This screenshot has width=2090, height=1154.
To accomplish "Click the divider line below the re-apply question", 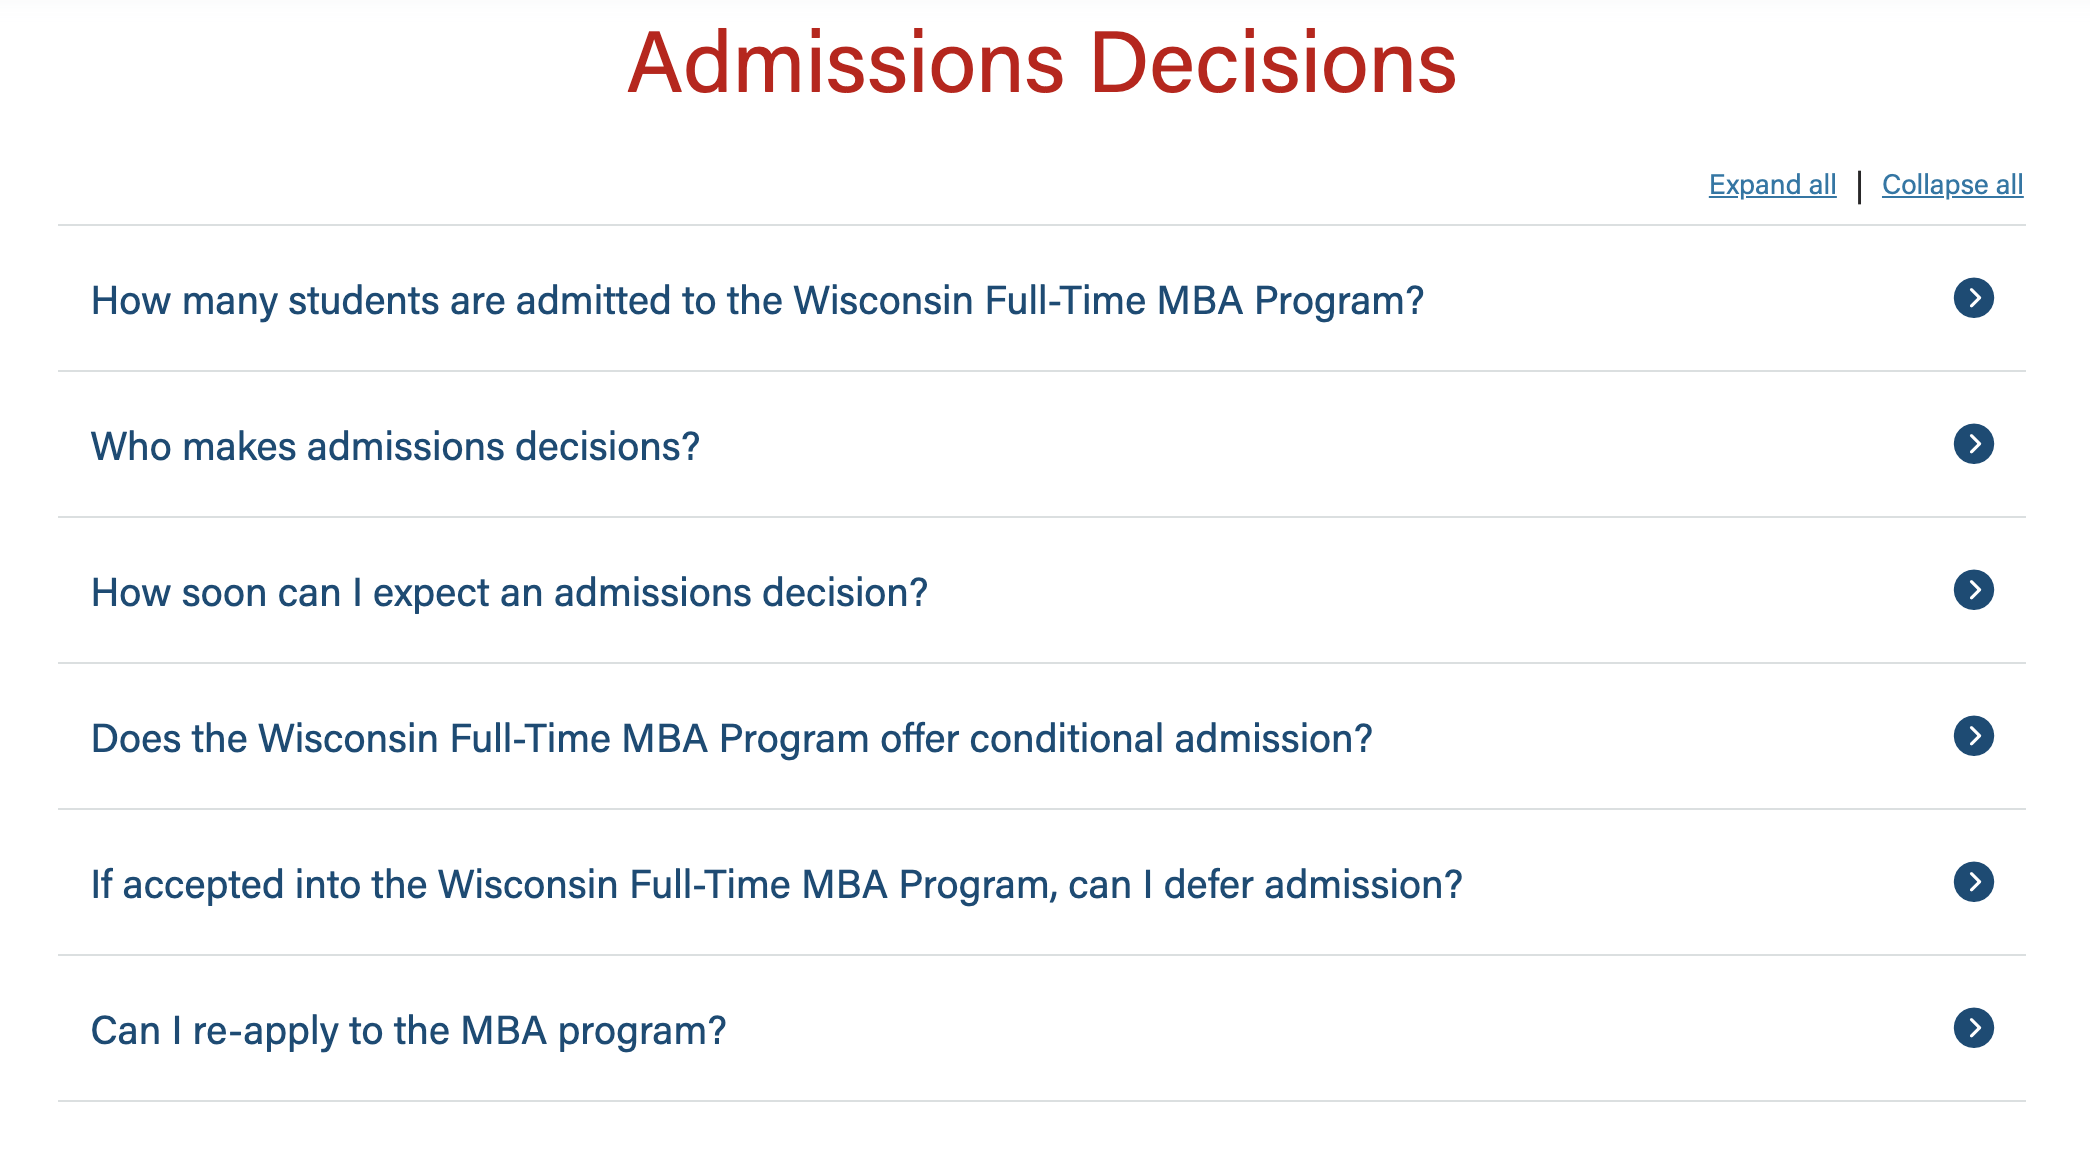I will pos(1041,1101).
